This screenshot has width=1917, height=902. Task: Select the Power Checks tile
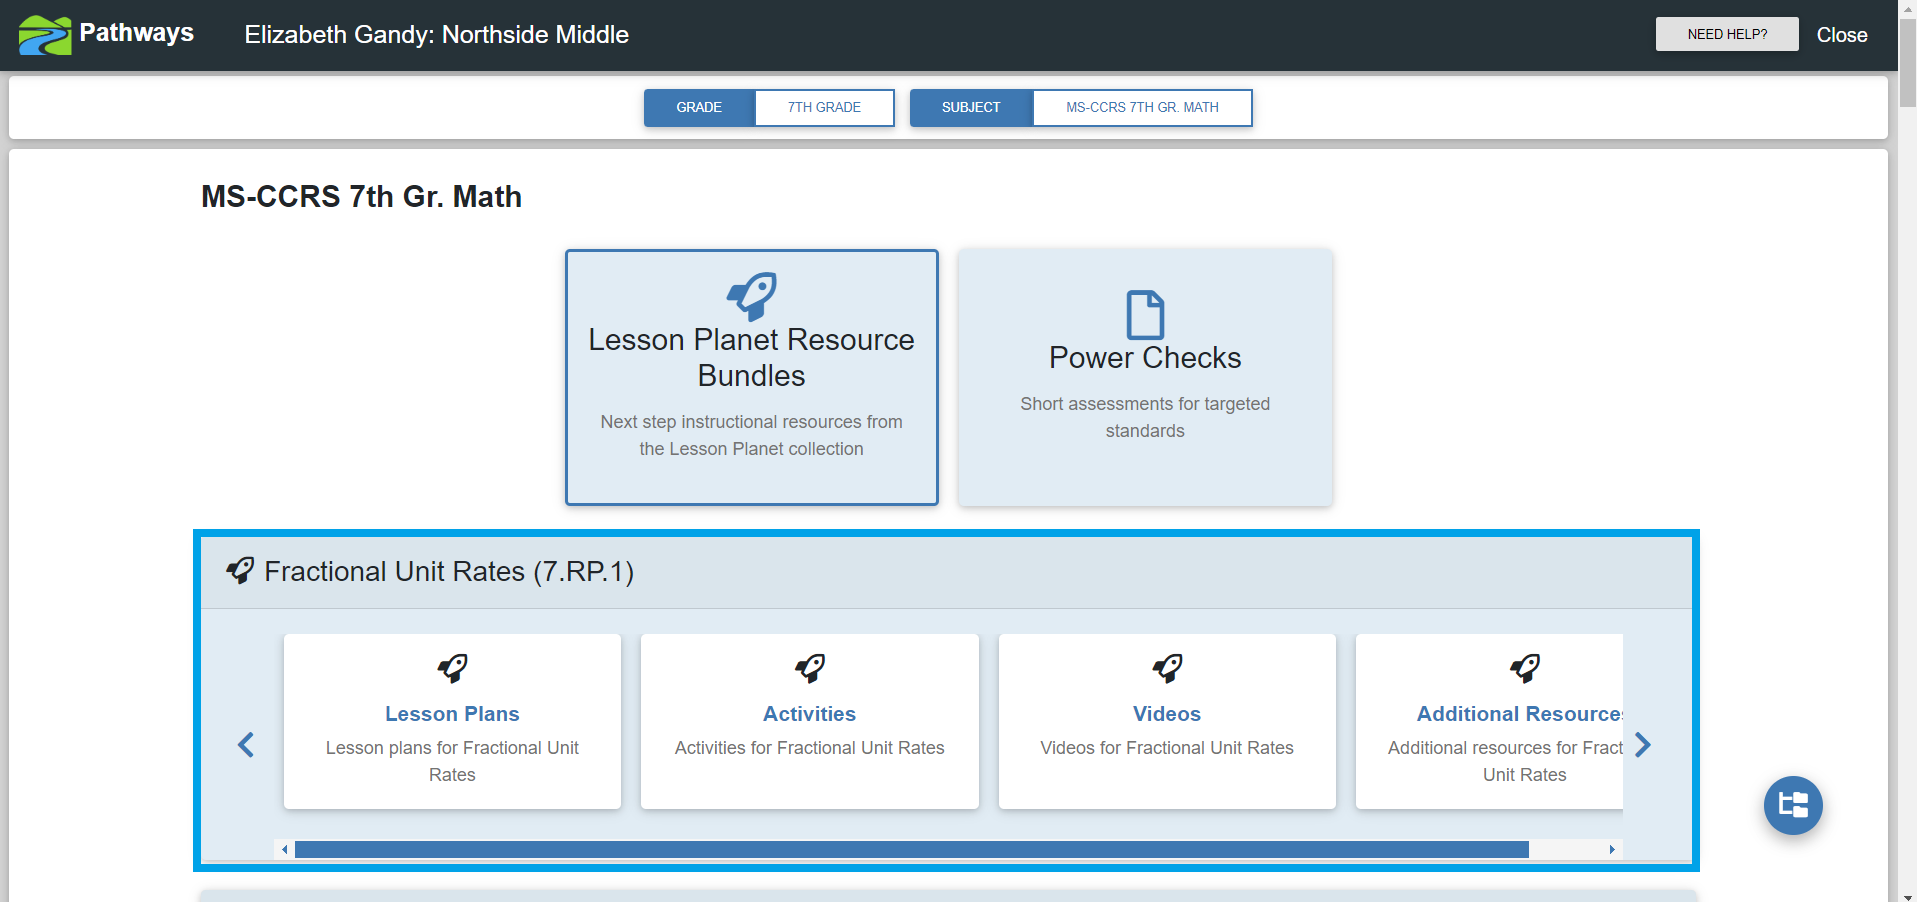(x=1145, y=377)
